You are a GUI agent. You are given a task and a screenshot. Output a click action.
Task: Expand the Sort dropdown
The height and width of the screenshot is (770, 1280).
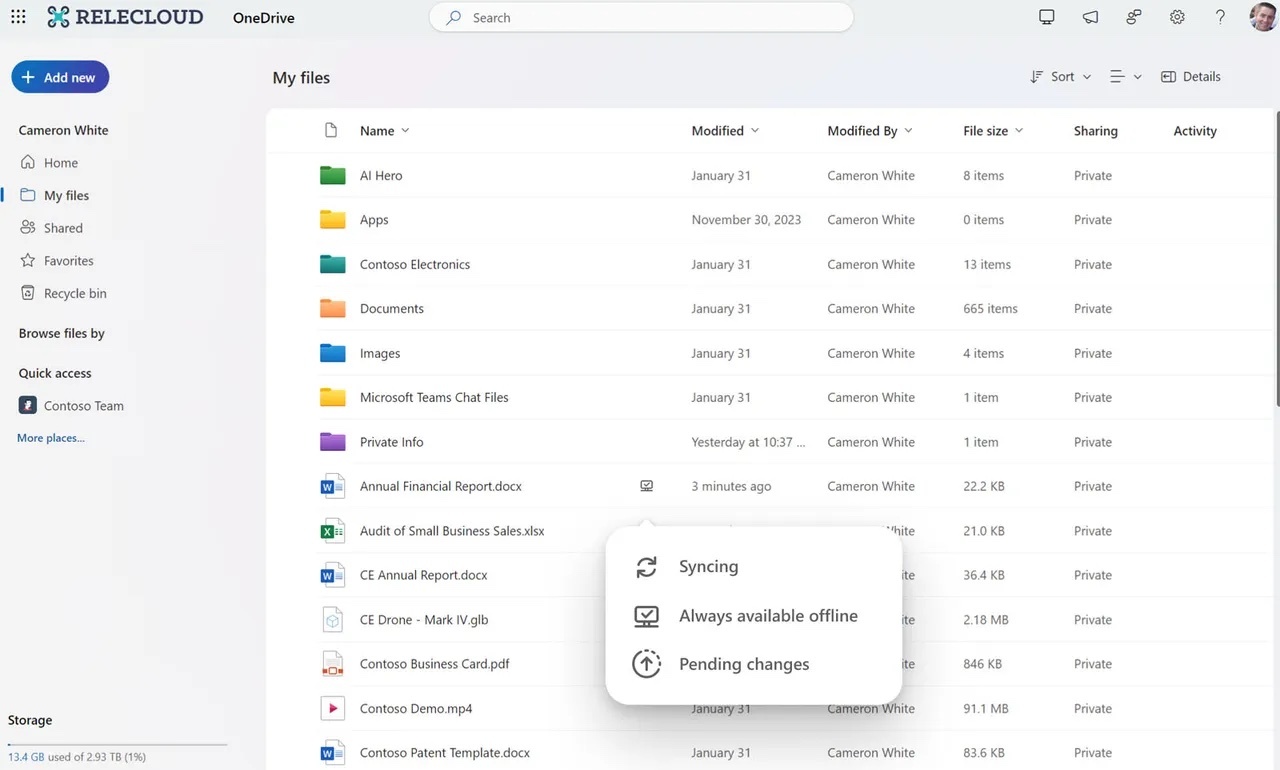pyautogui.click(x=1061, y=77)
